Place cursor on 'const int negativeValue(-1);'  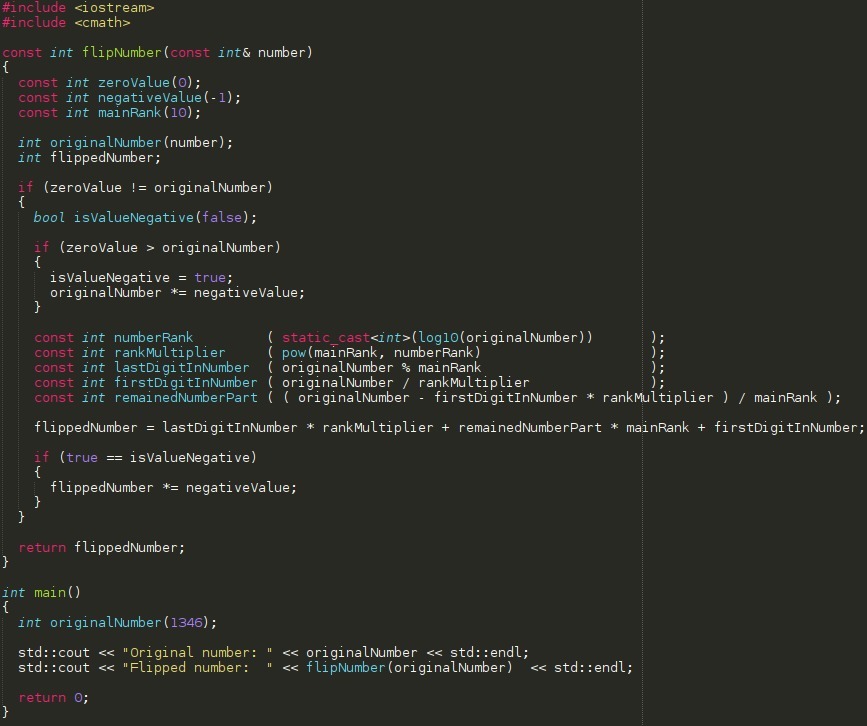tap(129, 97)
